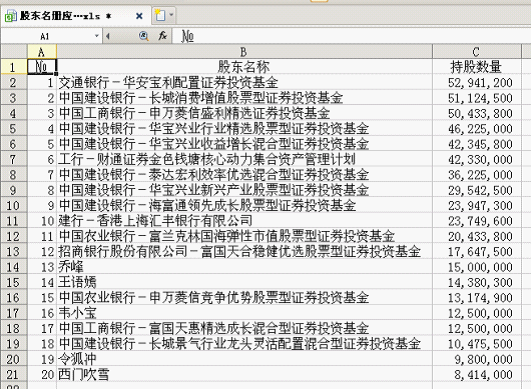
Task: Select column A header
Action: (42, 52)
